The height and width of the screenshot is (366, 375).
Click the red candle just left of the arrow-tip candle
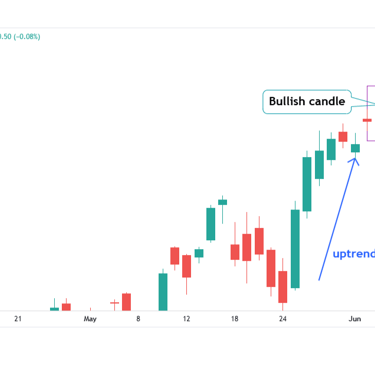click(x=343, y=137)
